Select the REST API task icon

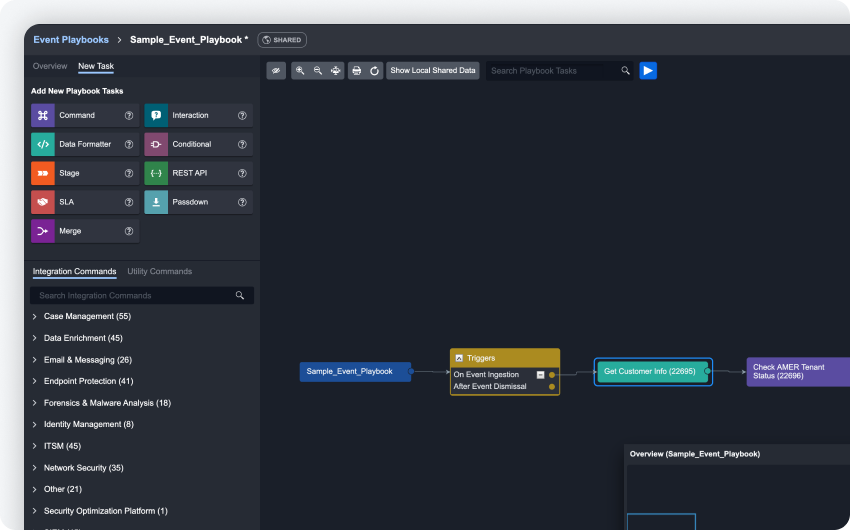(156, 173)
